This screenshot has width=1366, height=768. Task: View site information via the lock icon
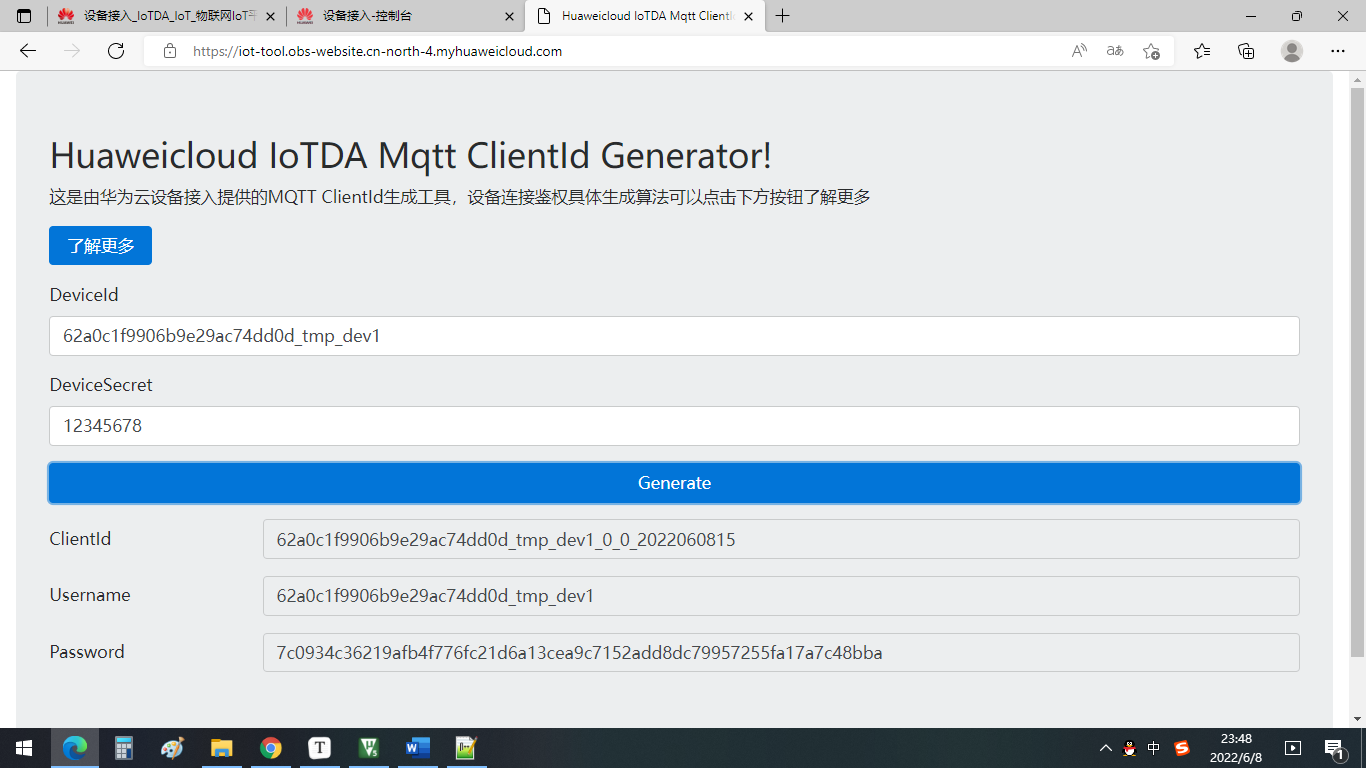(x=170, y=51)
